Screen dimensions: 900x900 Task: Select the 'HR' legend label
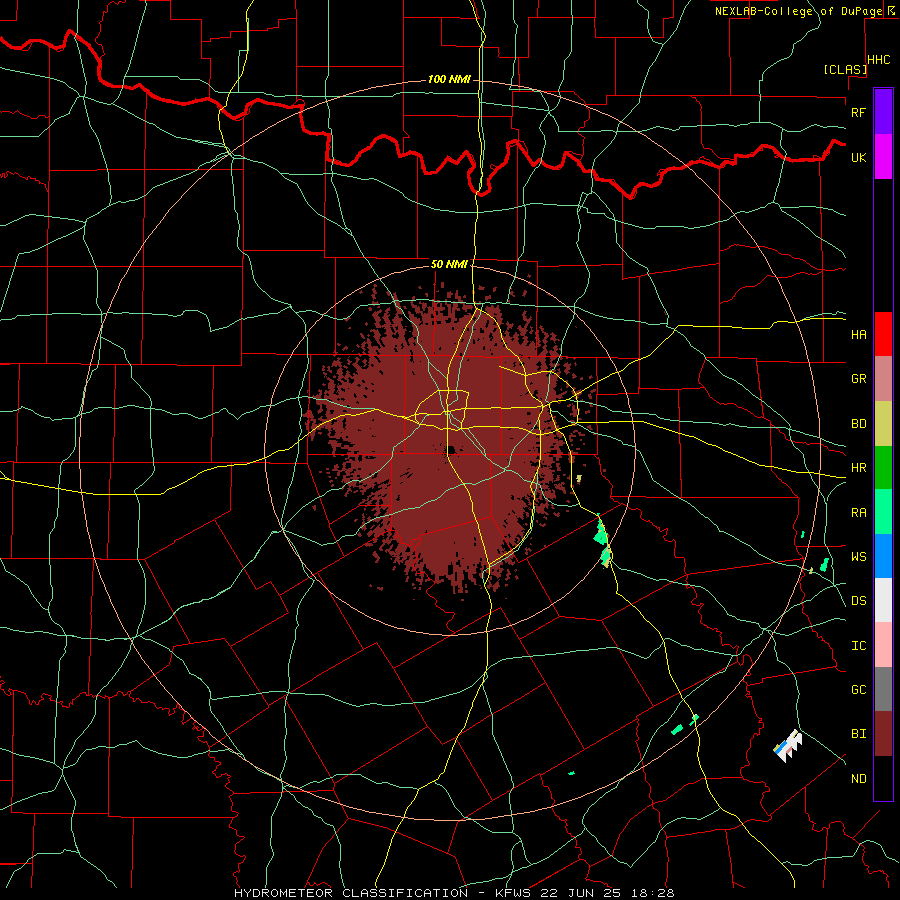[x=858, y=468]
